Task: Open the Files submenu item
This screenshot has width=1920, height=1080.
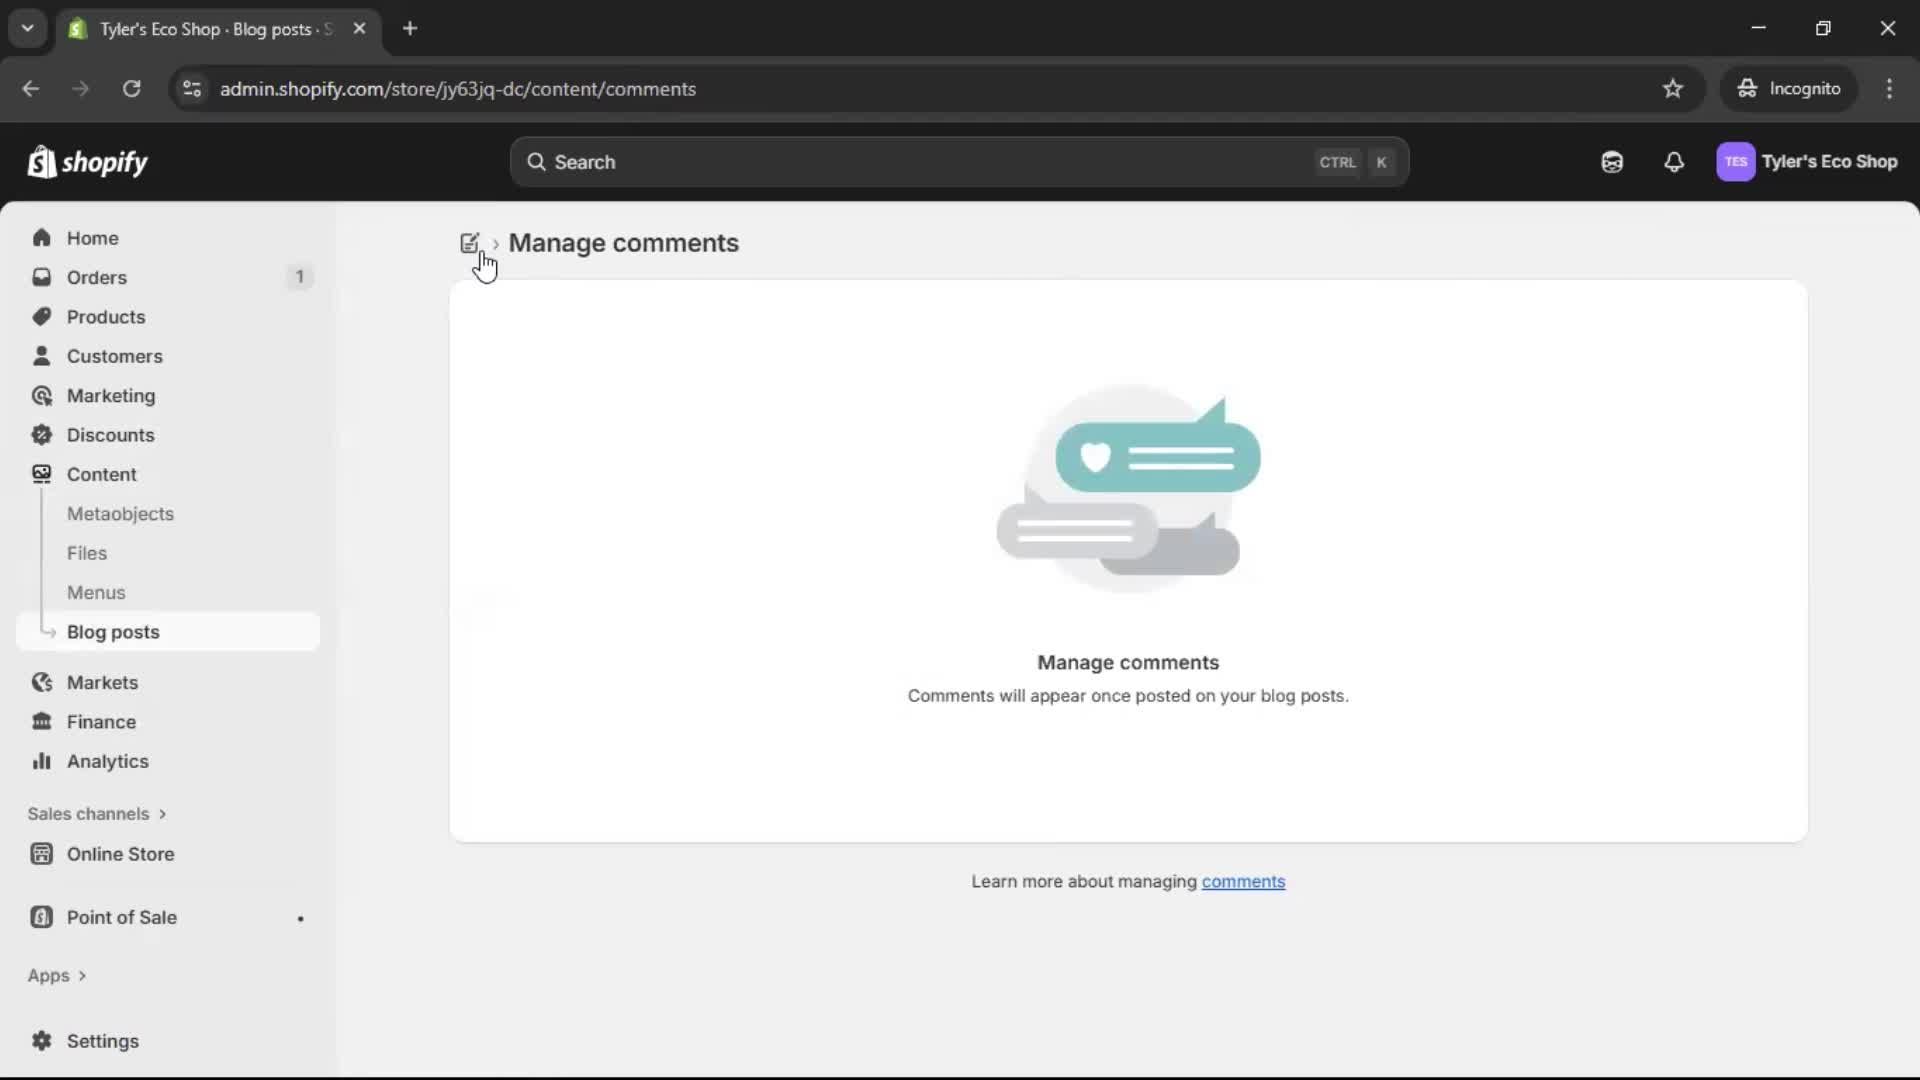Action: tap(87, 553)
